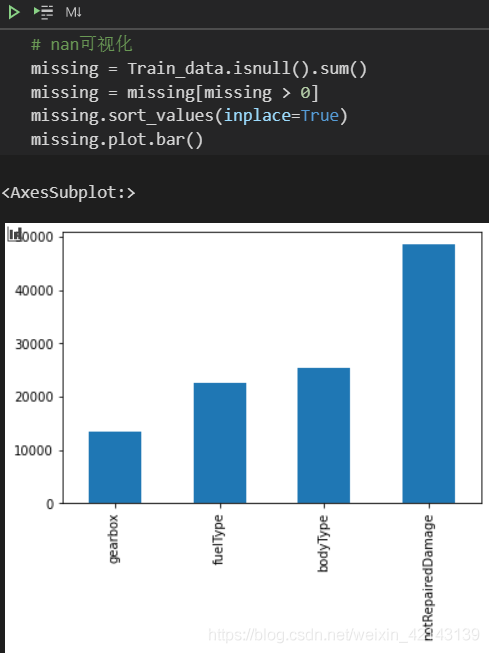Click the Train_data.isnull().sum() code line
This screenshot has height=653, width=489.
(199, 68)
